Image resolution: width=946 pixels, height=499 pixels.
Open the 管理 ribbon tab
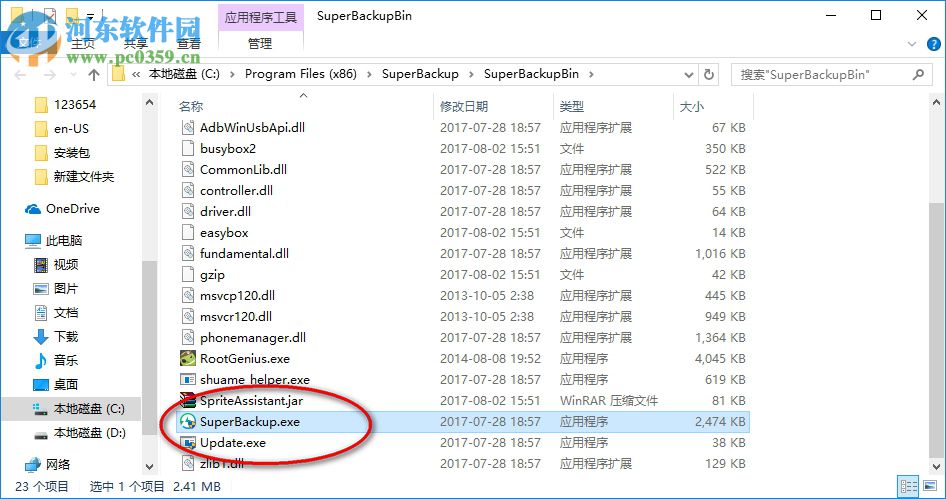(x=260, y=43)
